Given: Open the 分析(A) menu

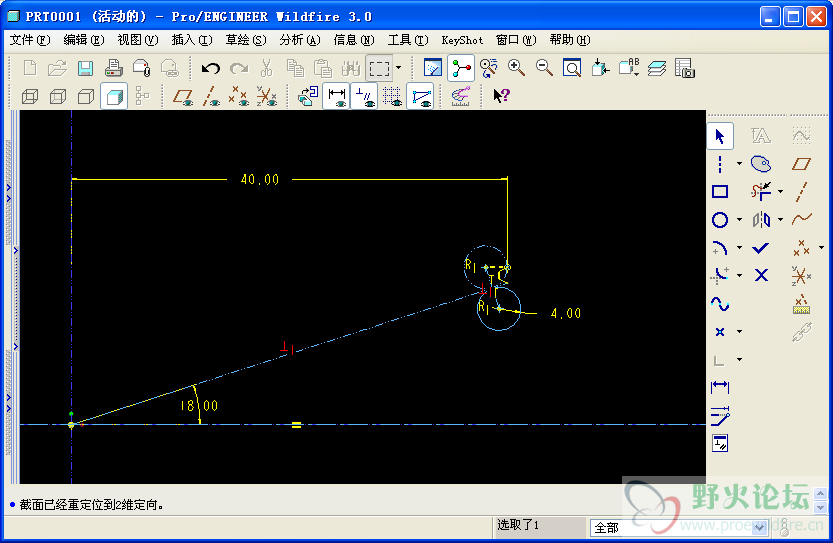Looking at the screenshot, I should pos(300,40).
